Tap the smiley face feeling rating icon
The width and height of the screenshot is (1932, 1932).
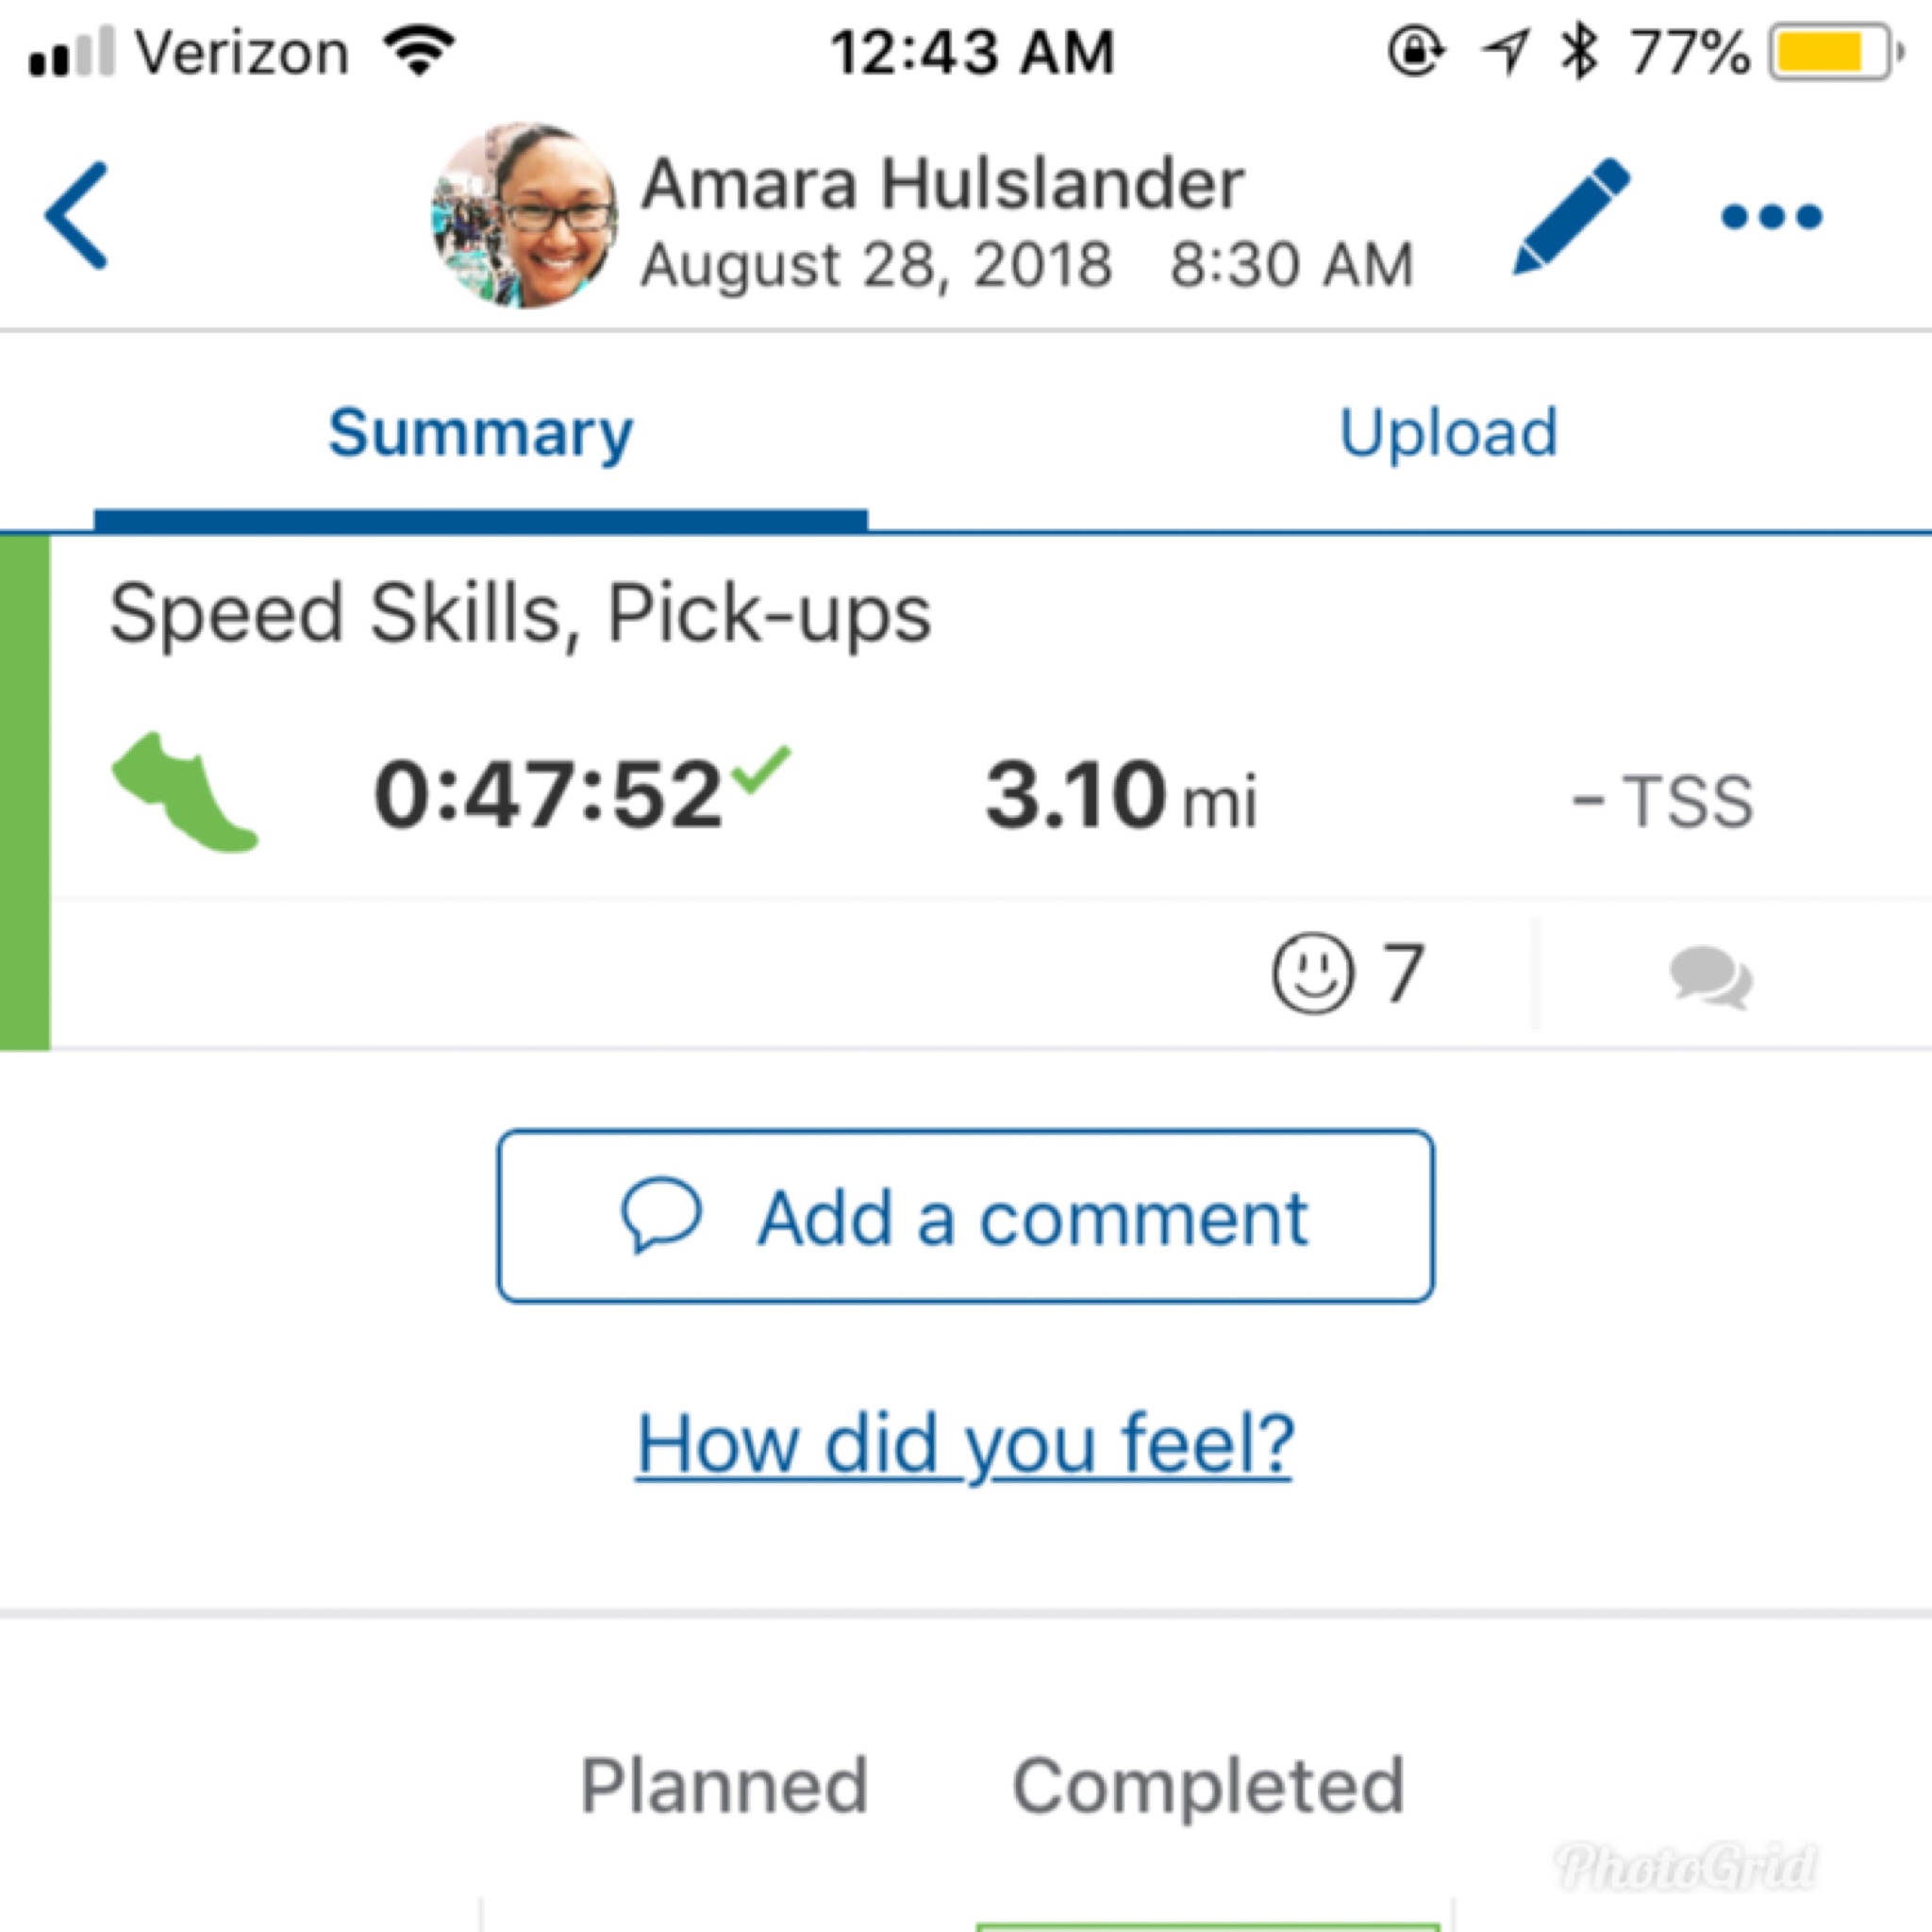[x=1313, y=973]
